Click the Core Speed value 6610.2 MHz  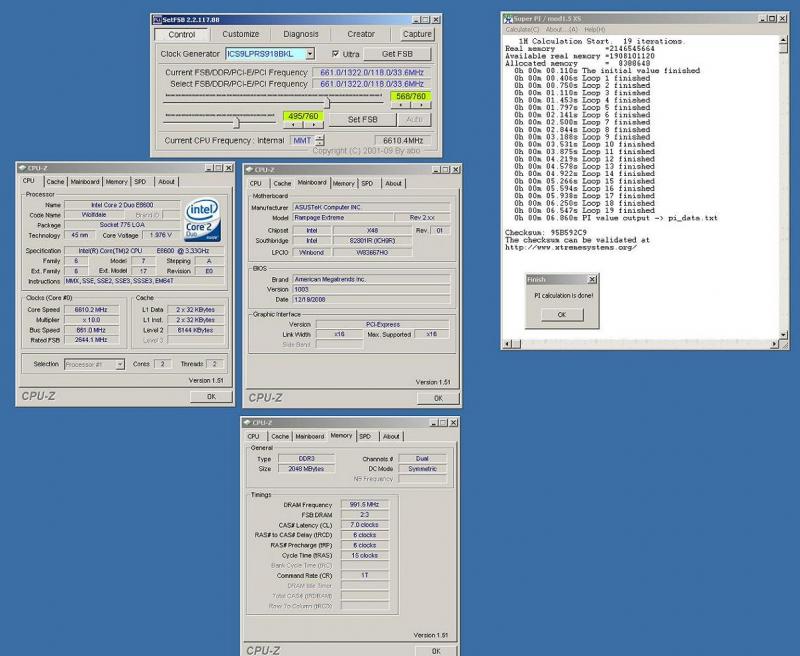click(91, 310)
